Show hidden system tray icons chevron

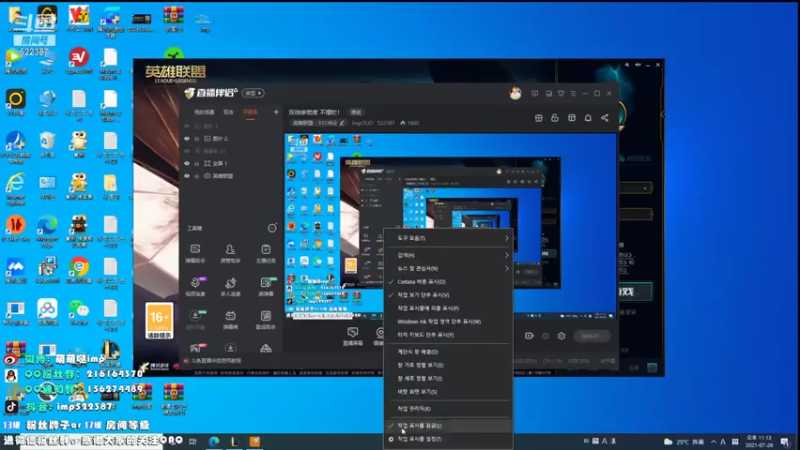[x=713, y=441]
